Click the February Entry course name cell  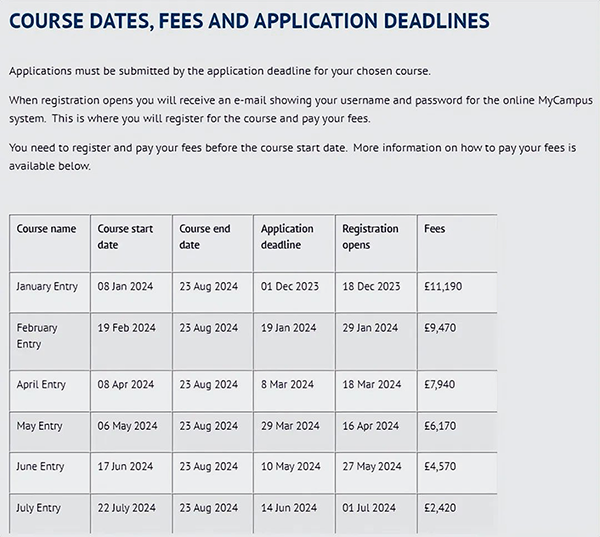[x=38, y=335]
